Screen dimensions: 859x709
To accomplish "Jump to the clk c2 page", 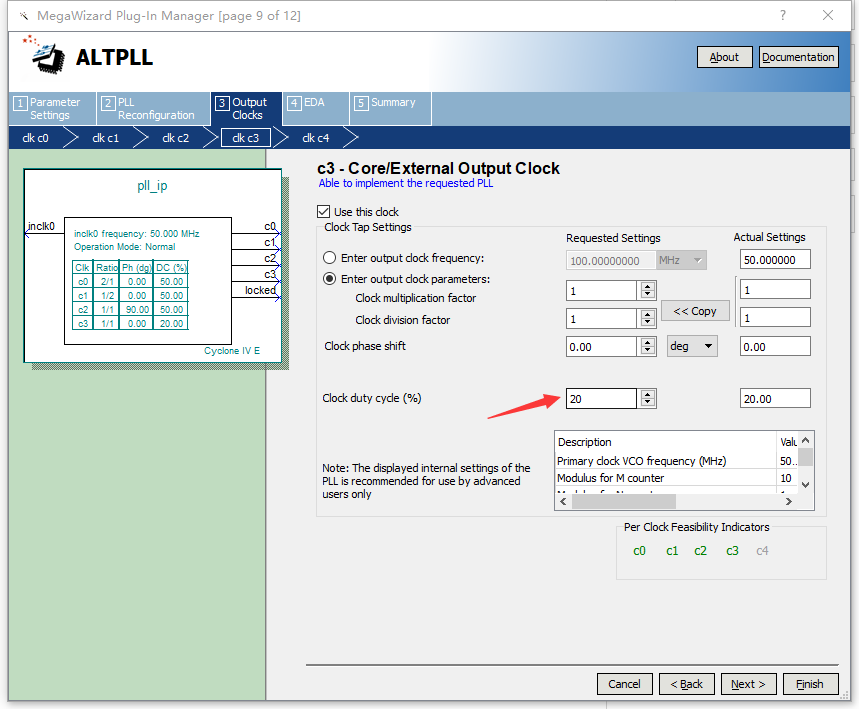I will tap(176, 138).
